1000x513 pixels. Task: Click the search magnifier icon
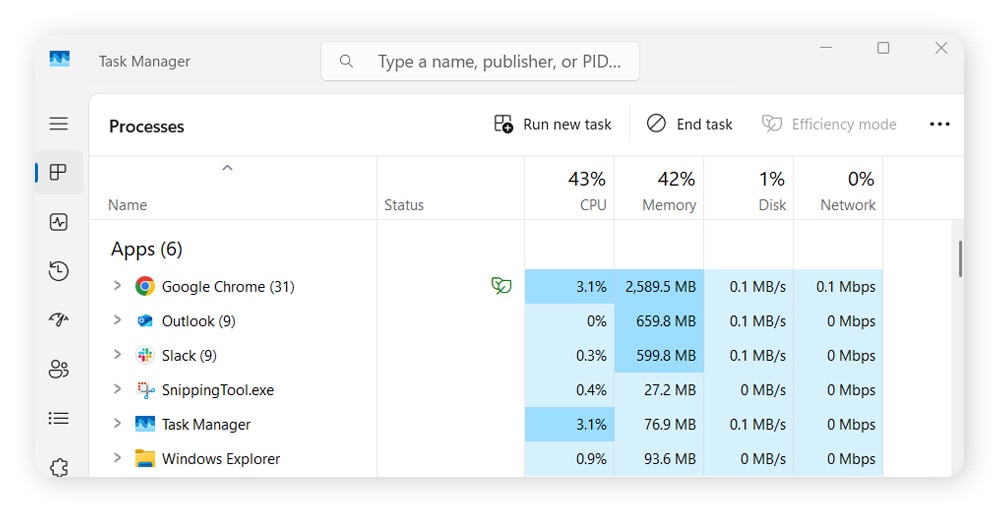click(x=346, y=61)
